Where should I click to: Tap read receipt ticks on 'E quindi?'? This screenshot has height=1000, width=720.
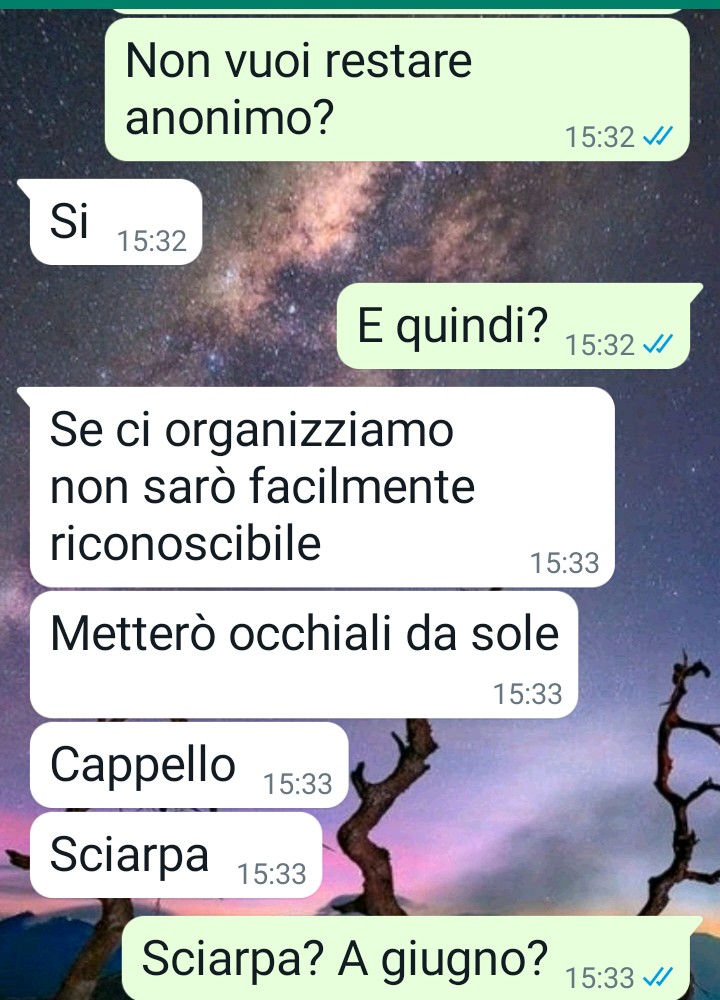point(658,345)
